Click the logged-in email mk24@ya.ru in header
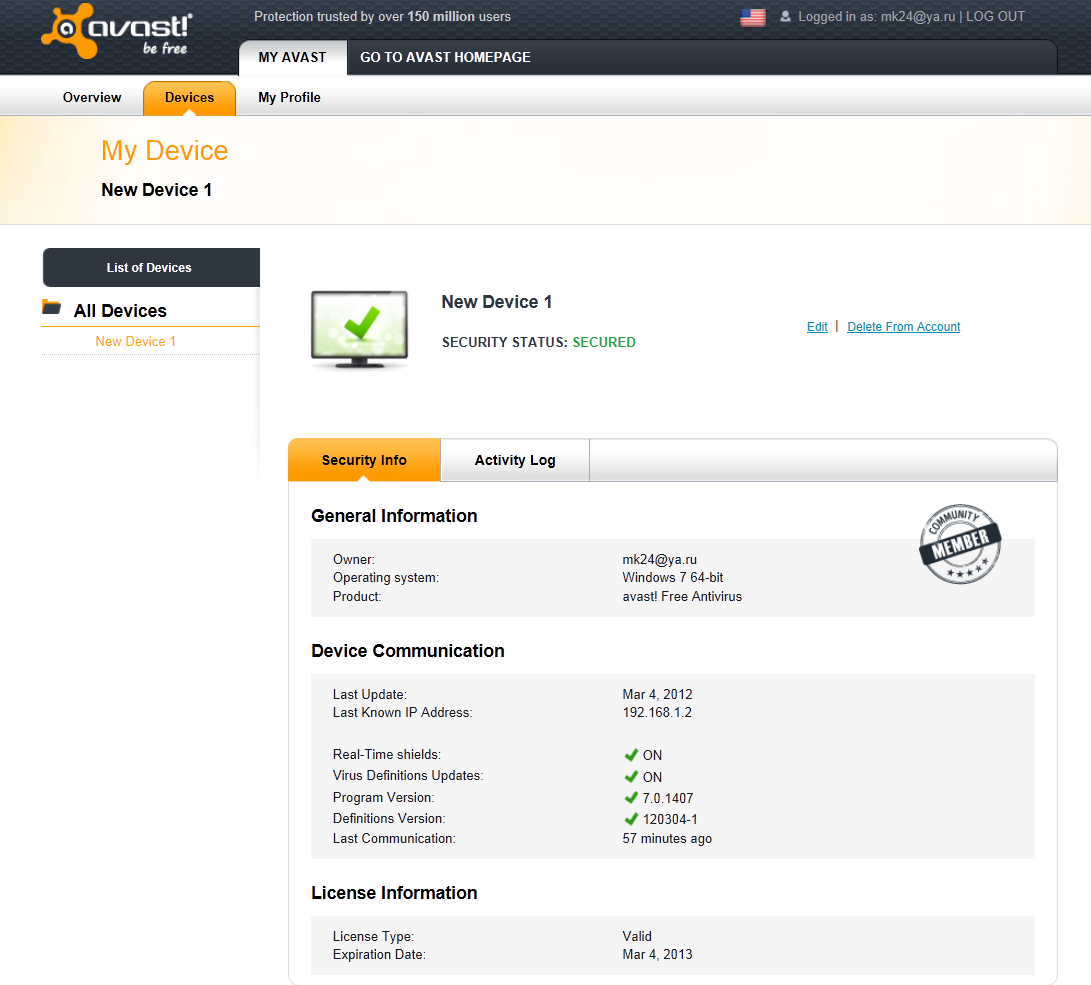Screen dimensions: 1091x985 pyautogui.click(x=918, y=17)
